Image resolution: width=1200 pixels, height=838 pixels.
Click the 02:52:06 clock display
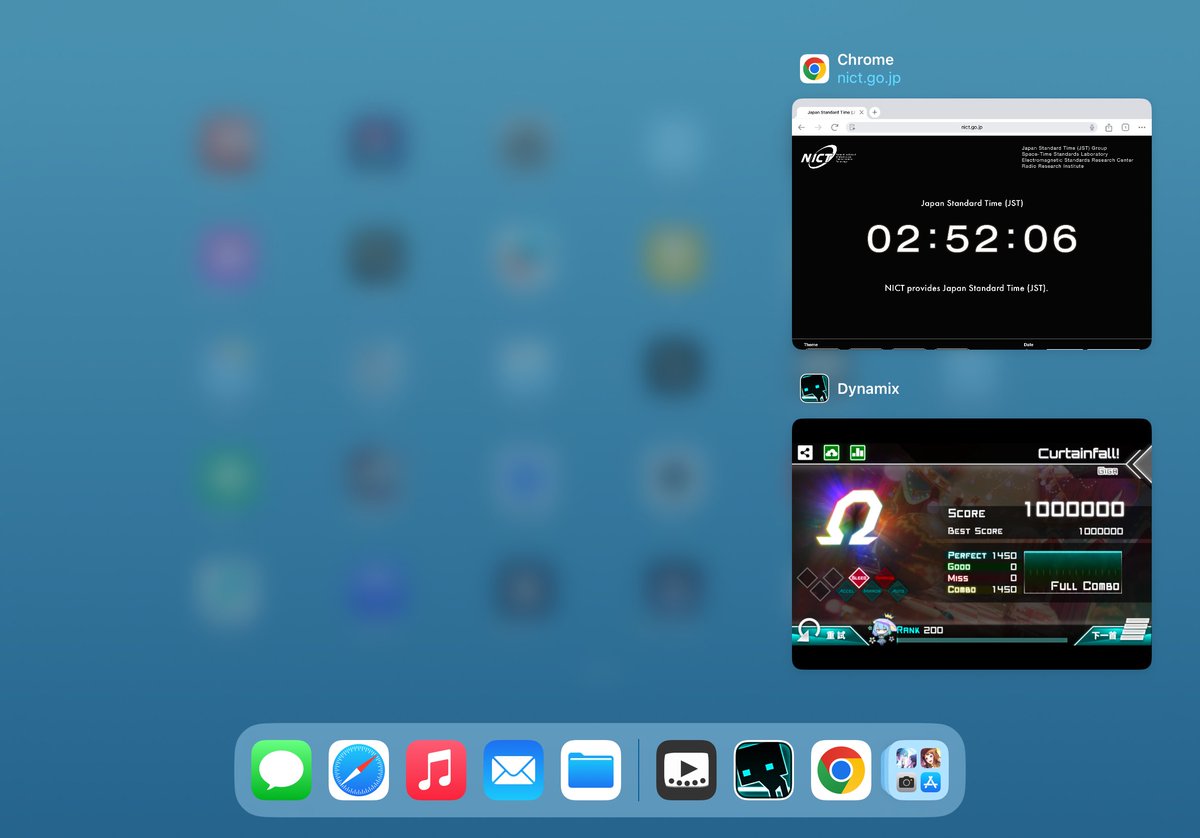[x=972, y=239]
